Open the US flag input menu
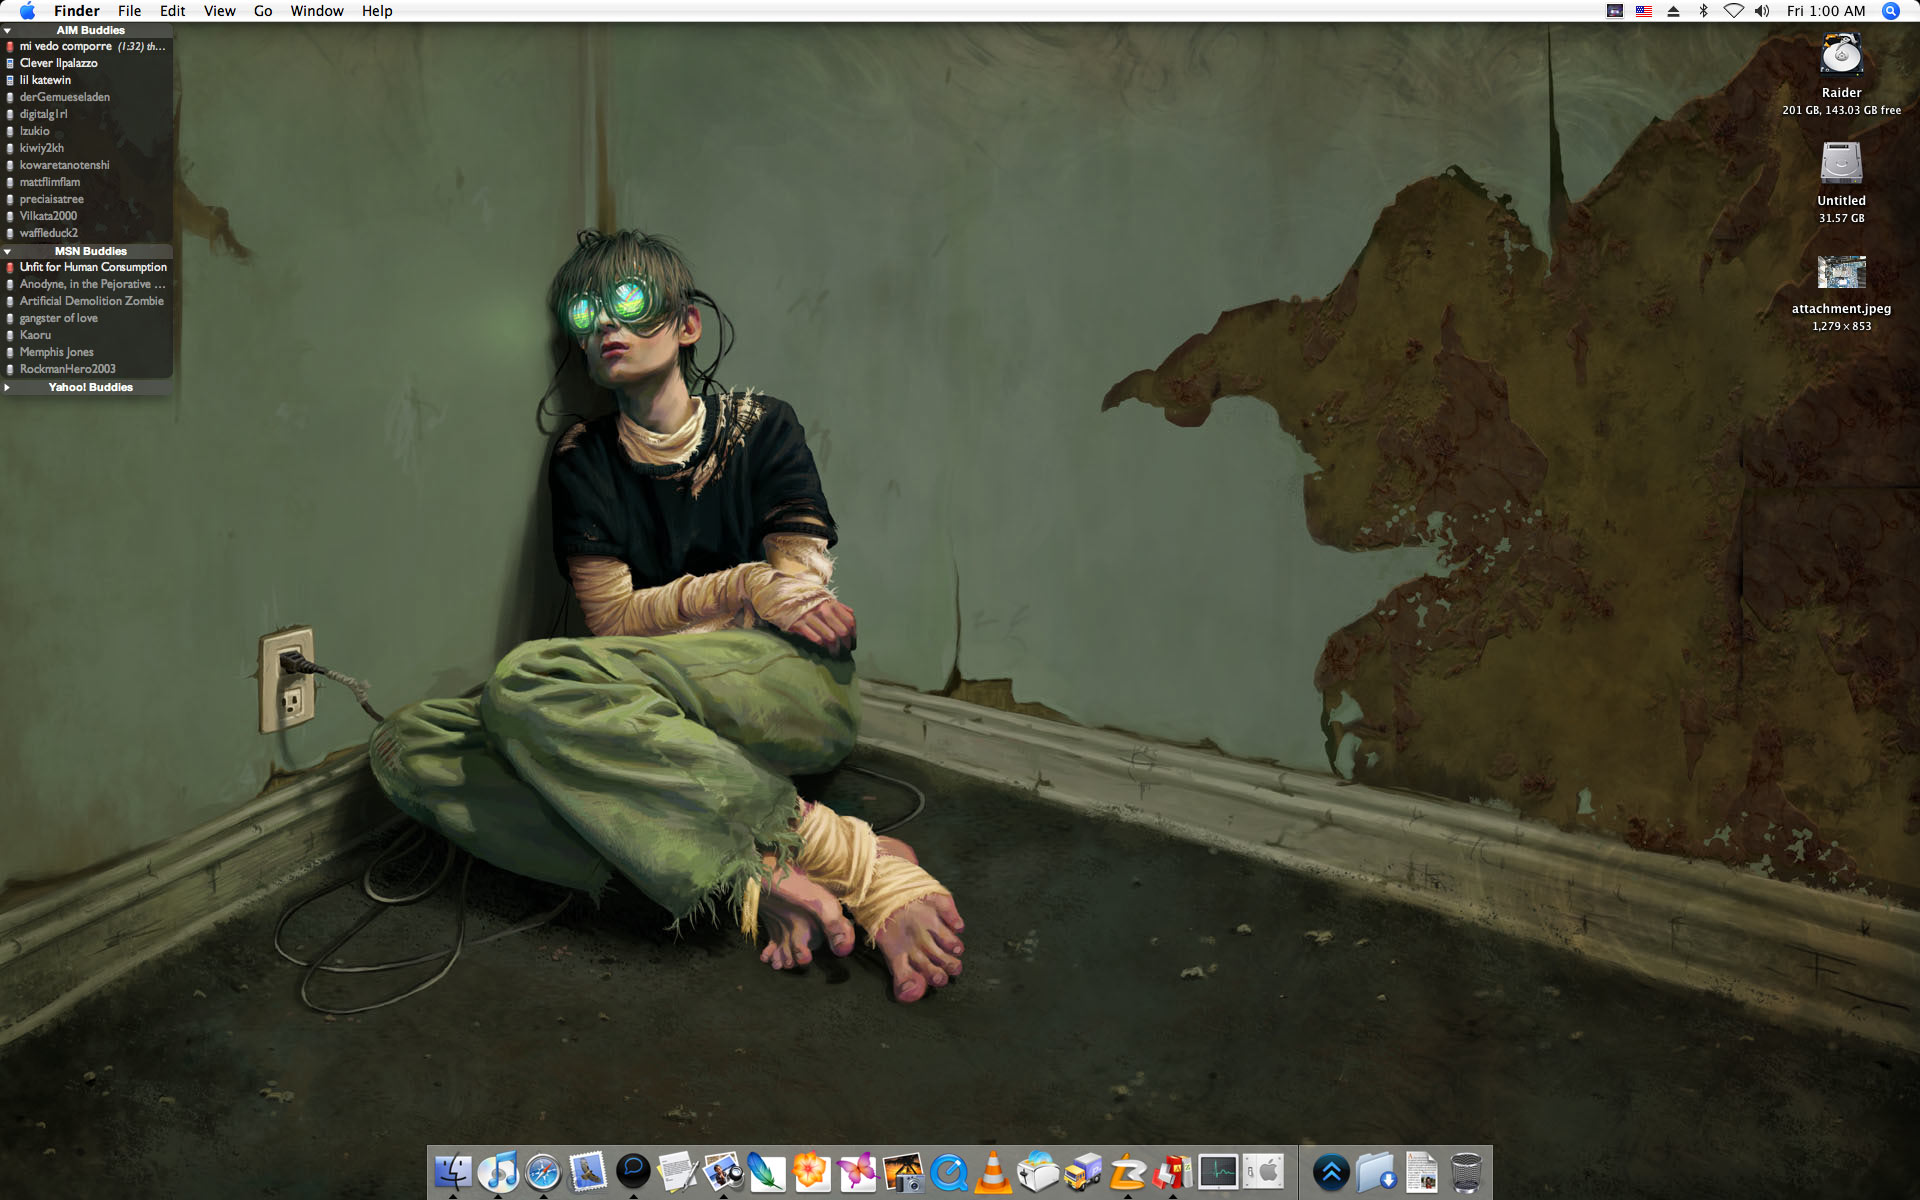1920x1200 pixels. coord(1644,11)
